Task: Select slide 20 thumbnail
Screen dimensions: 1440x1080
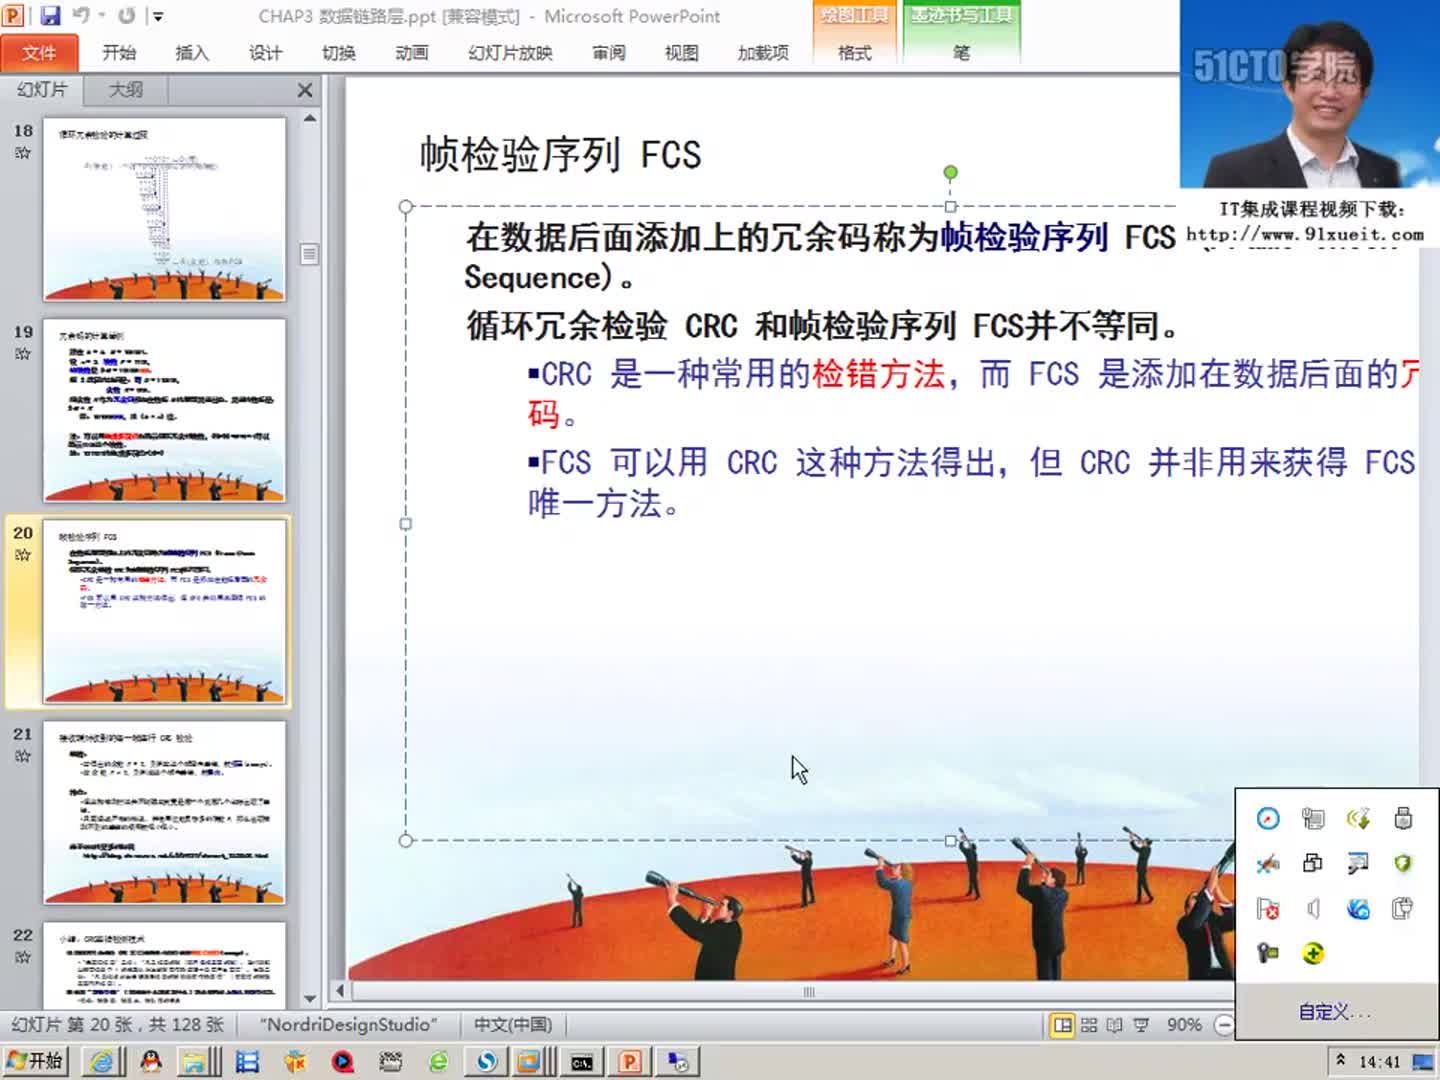Action: (164, 611)
